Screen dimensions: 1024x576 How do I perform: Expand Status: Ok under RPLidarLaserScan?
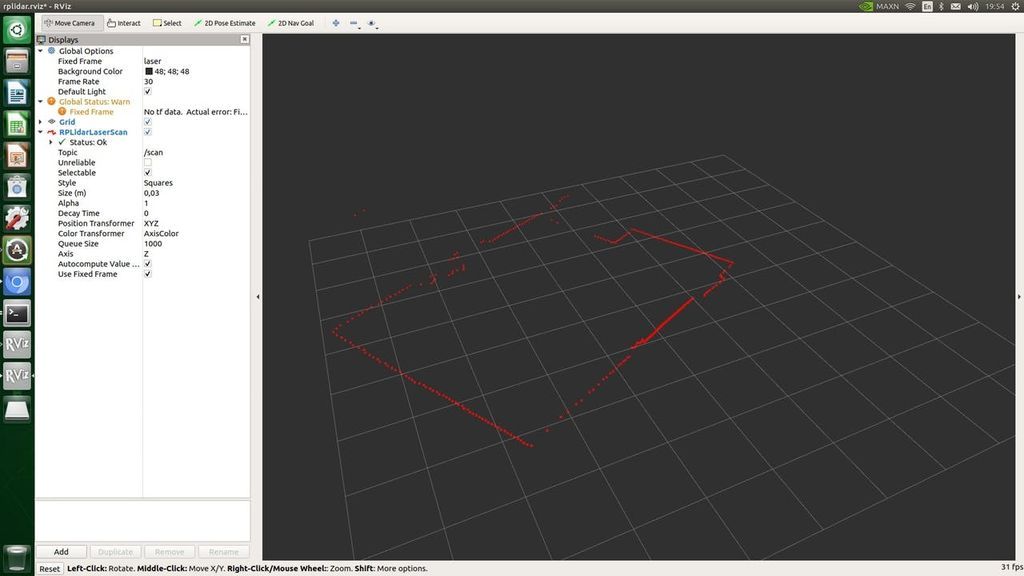50,141
